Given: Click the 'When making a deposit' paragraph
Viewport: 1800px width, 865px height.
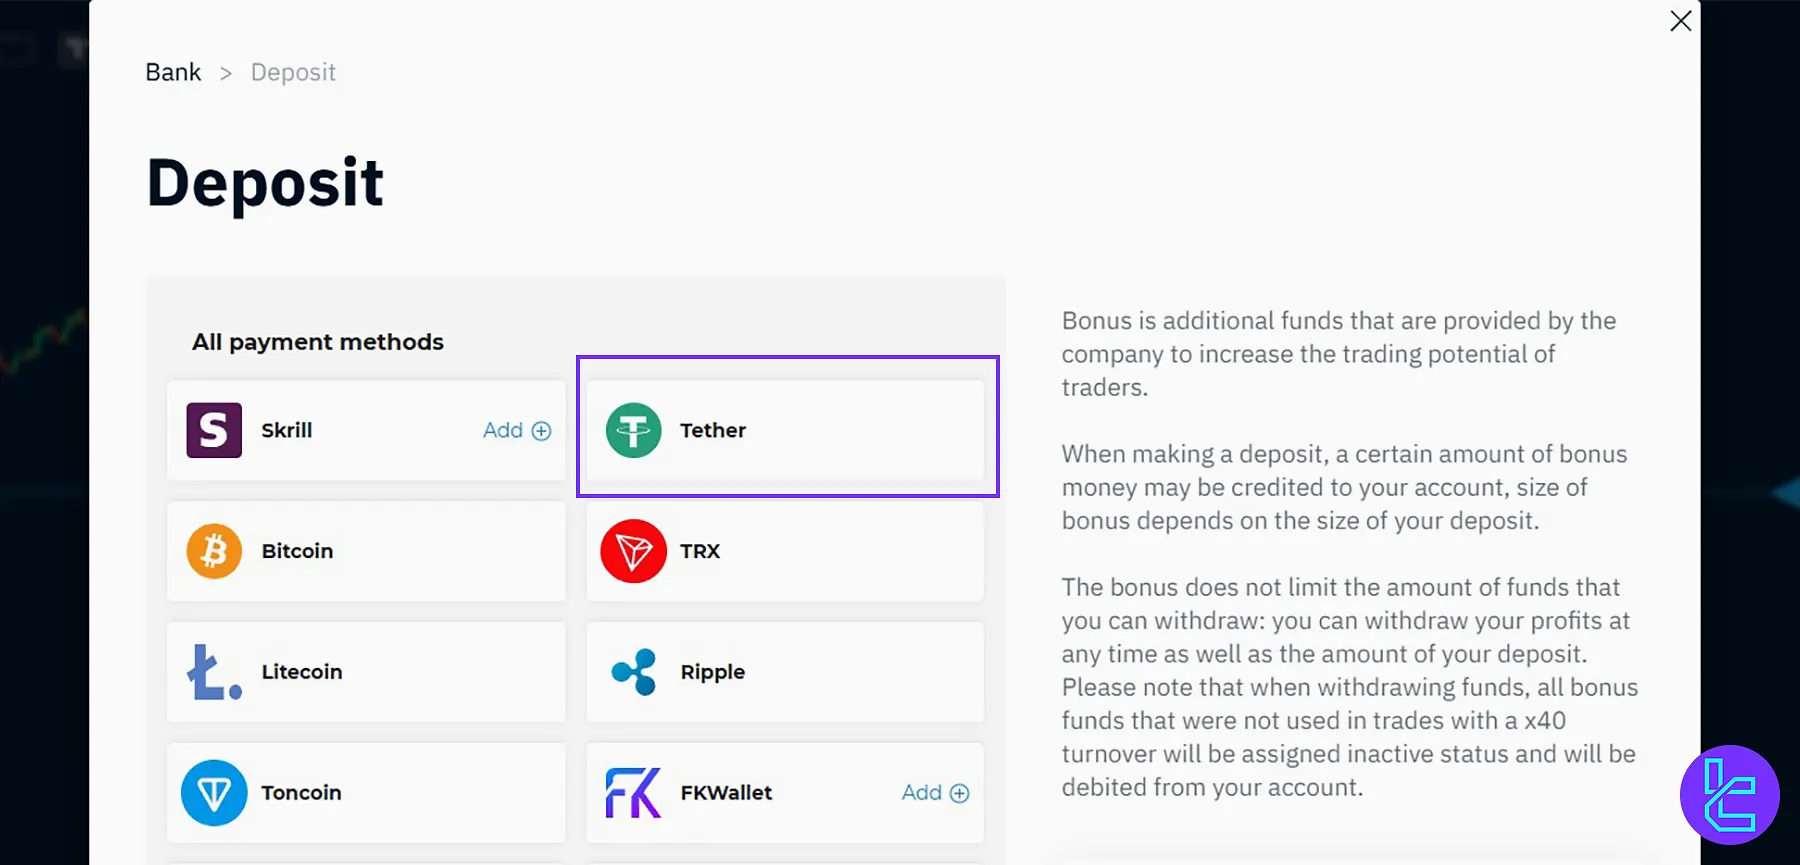Looking at the screenshot, I should pyautogui.click(x=1344, y=487).
